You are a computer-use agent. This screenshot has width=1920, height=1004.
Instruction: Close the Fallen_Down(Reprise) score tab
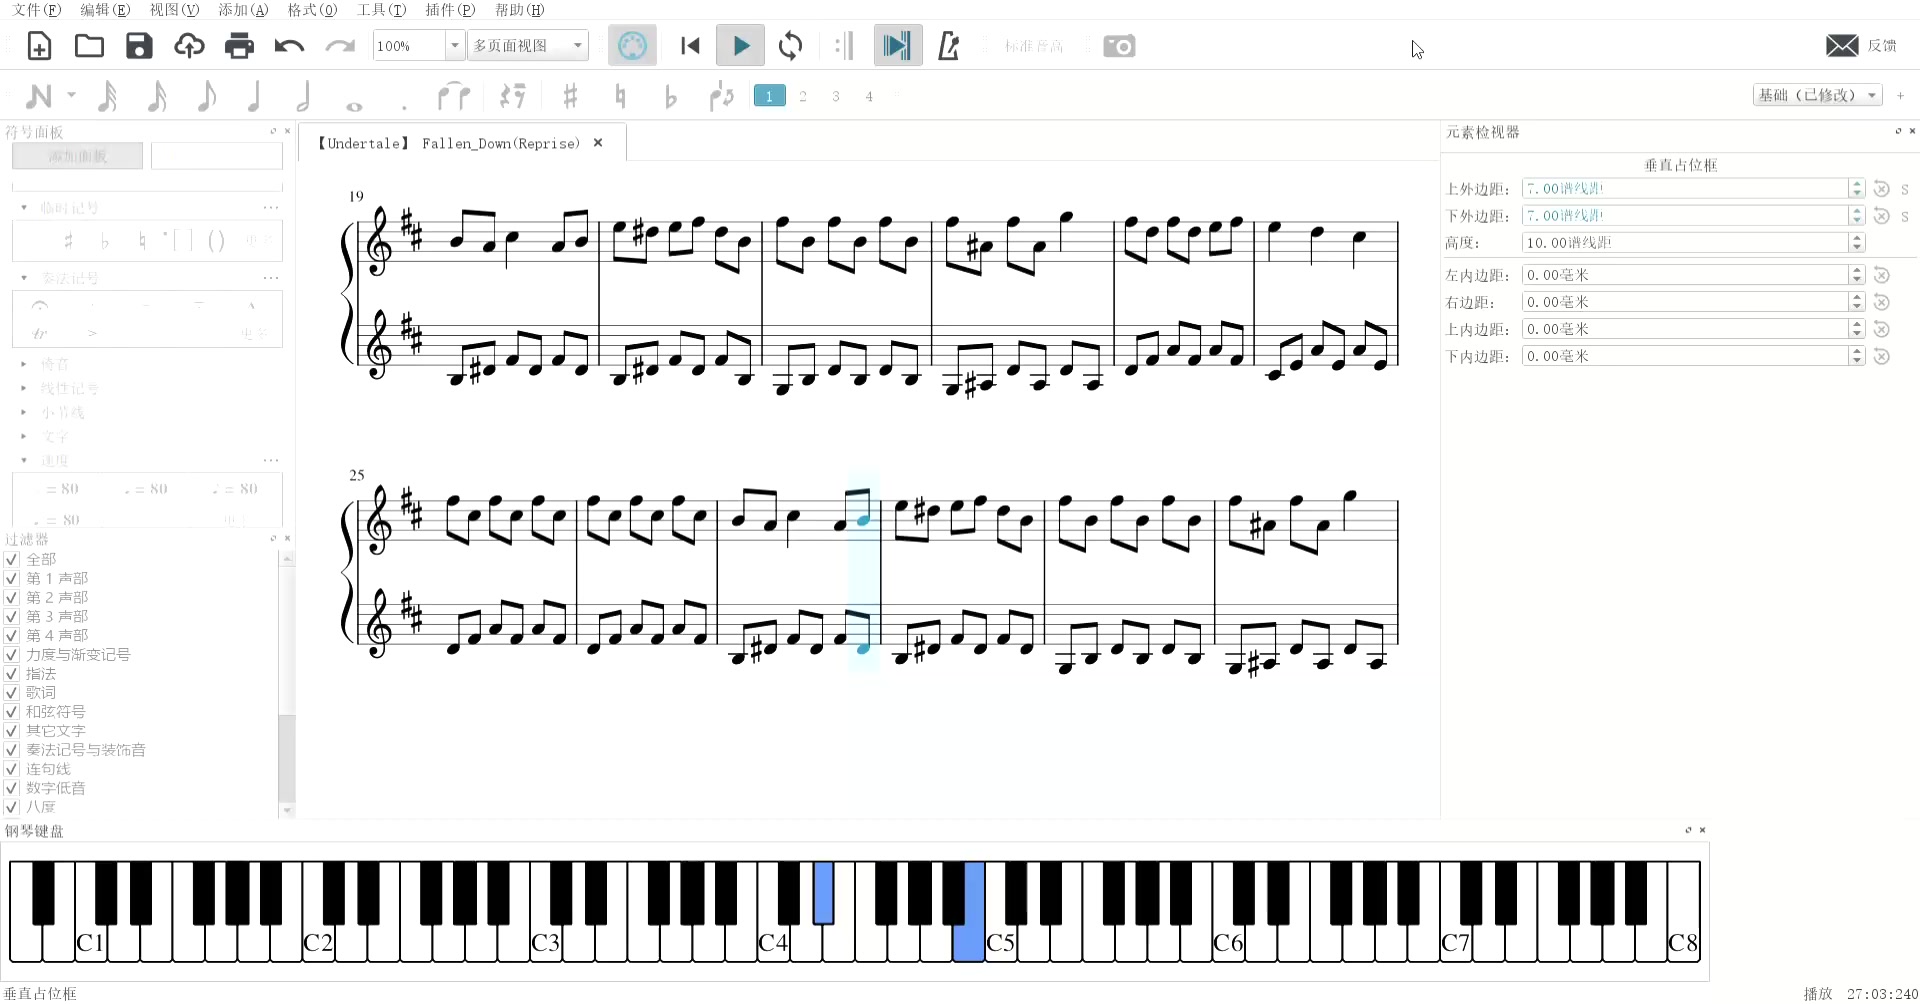point(598,143)
